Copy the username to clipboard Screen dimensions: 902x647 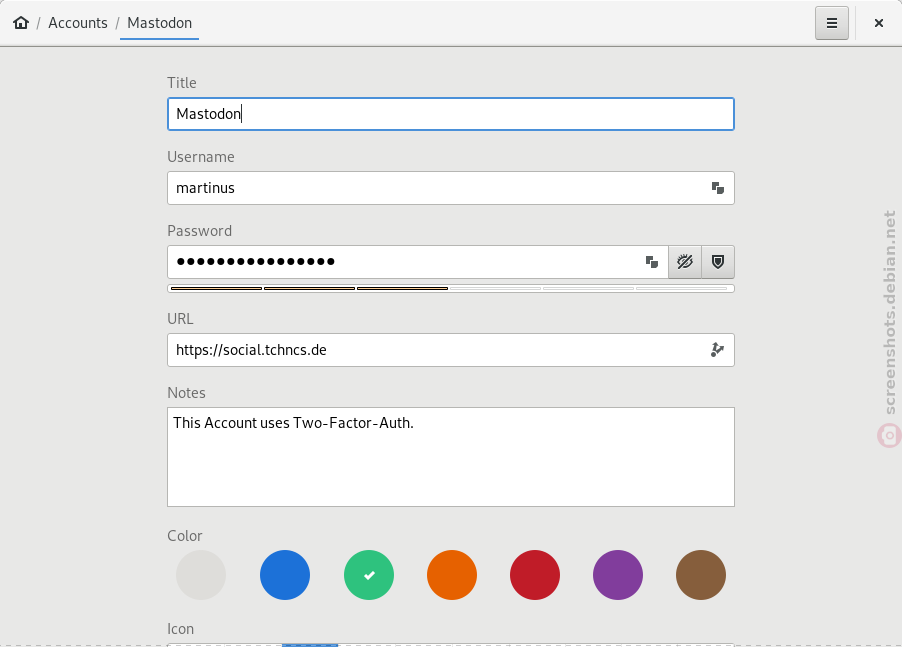(x=717, y=188)
